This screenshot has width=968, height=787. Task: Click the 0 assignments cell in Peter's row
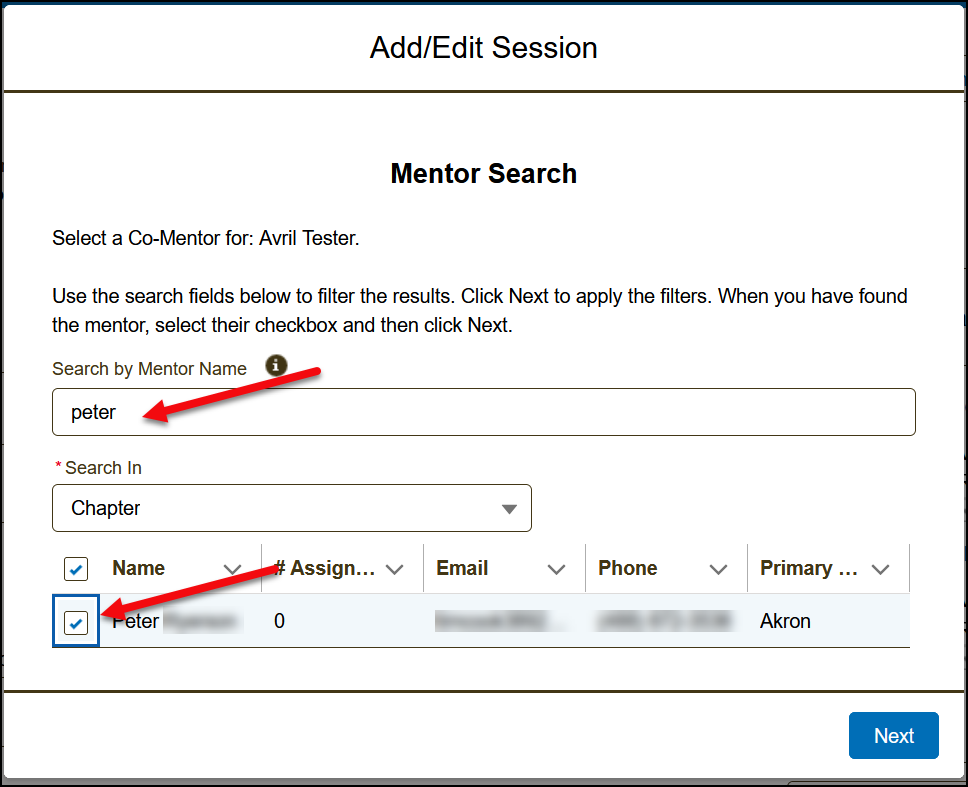click(280, 621)
